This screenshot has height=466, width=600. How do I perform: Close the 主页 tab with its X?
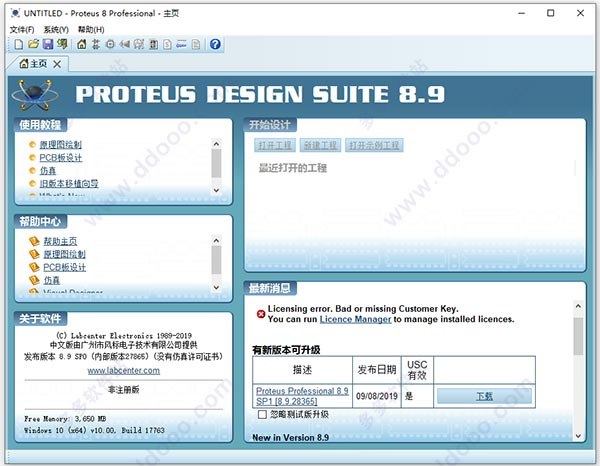point(57,64)
